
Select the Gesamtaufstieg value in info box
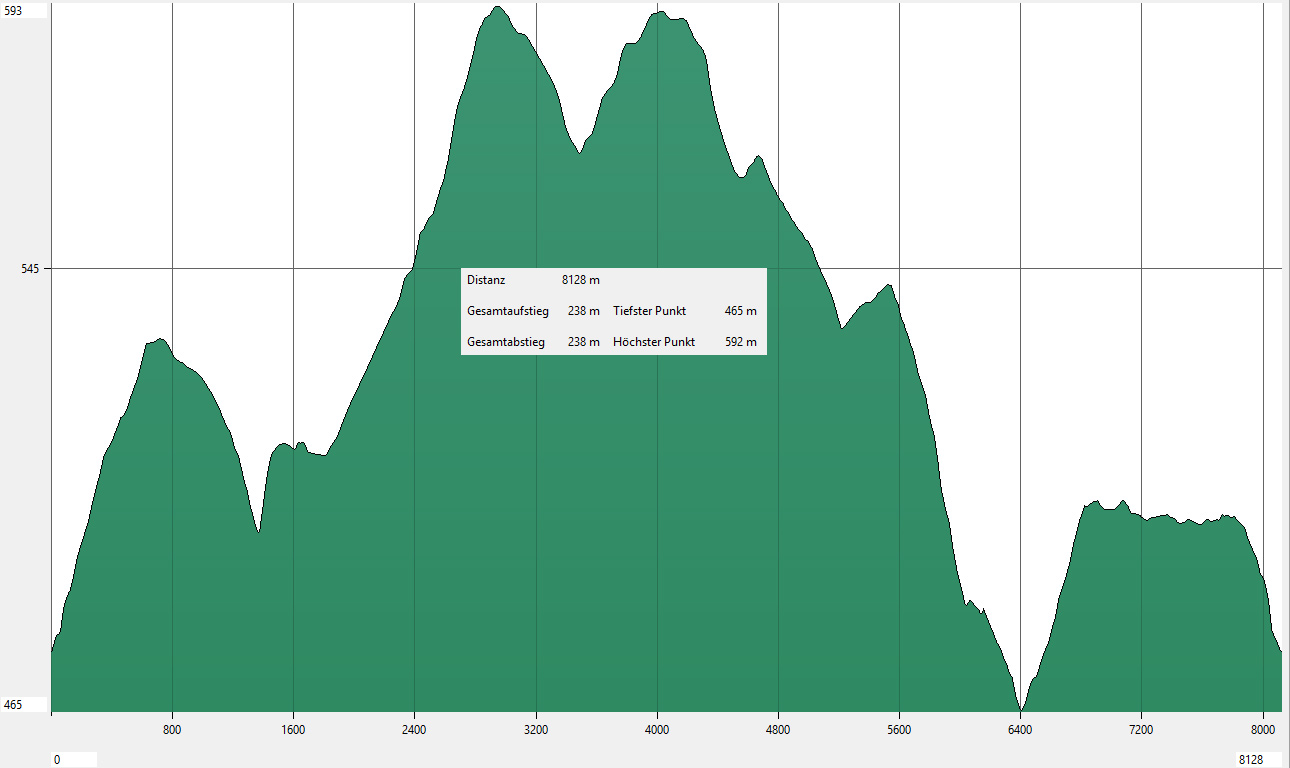[x=583, y=311]
